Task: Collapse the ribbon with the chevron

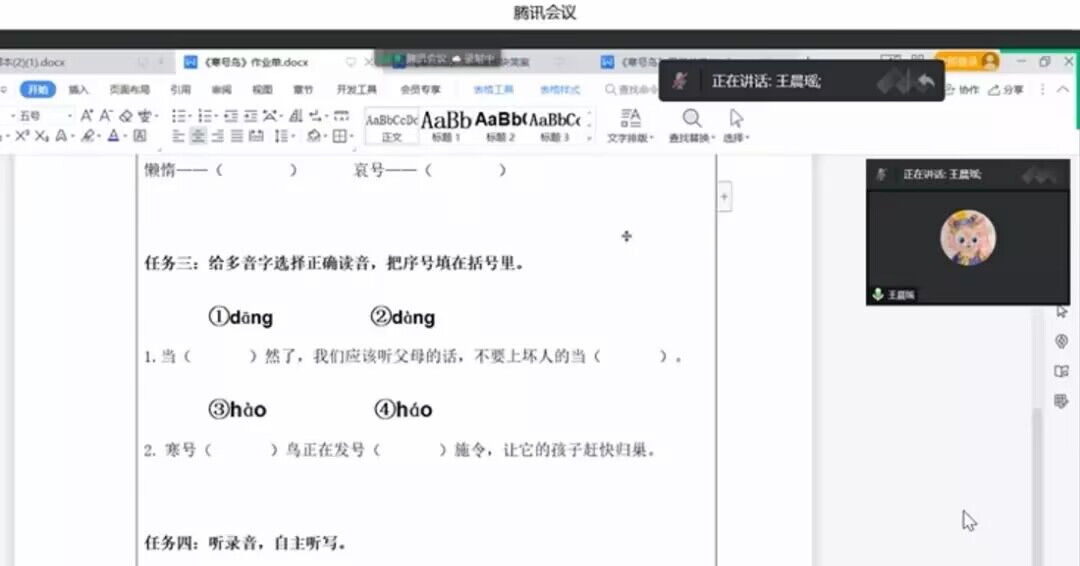Action: (x=1063, y=90)
